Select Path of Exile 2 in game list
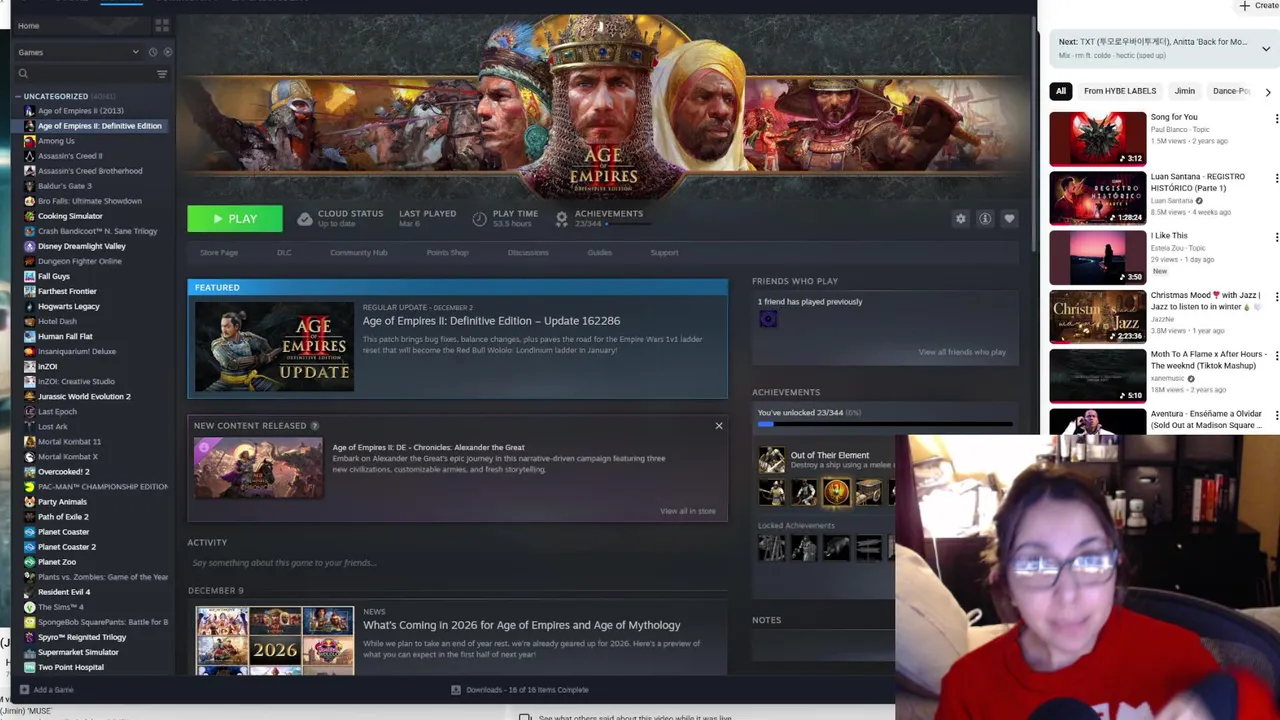 (x=63, y=516)
